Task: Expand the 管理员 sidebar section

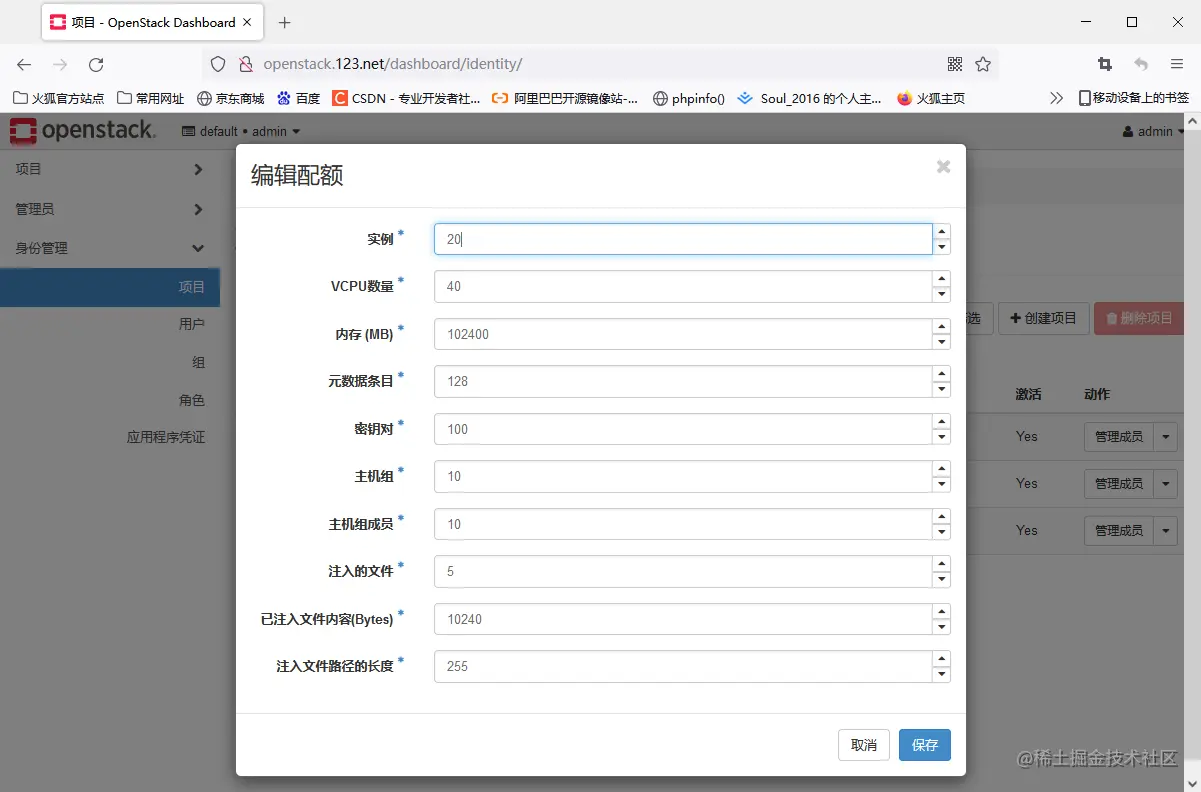Action: [110, 208]
